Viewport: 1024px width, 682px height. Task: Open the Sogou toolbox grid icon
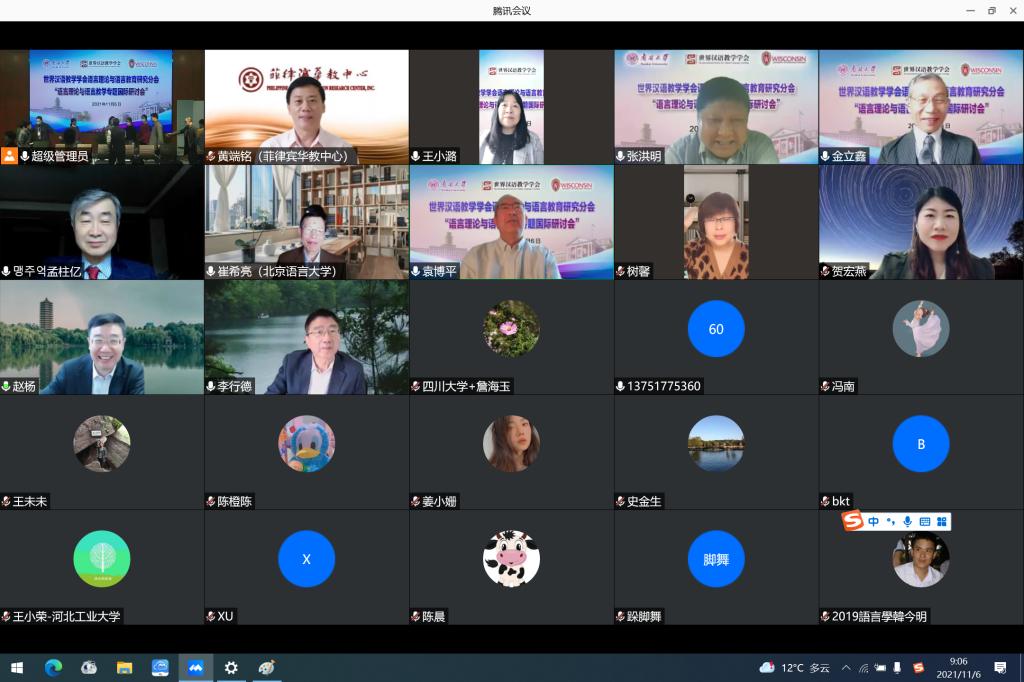(x=941, y=521)
